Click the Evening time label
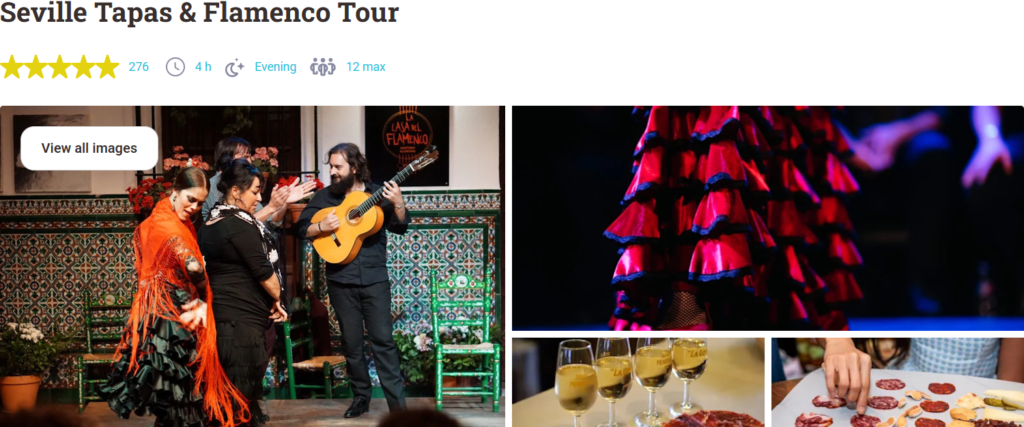Screen dimensions: 1024x427 coord(276,67)
